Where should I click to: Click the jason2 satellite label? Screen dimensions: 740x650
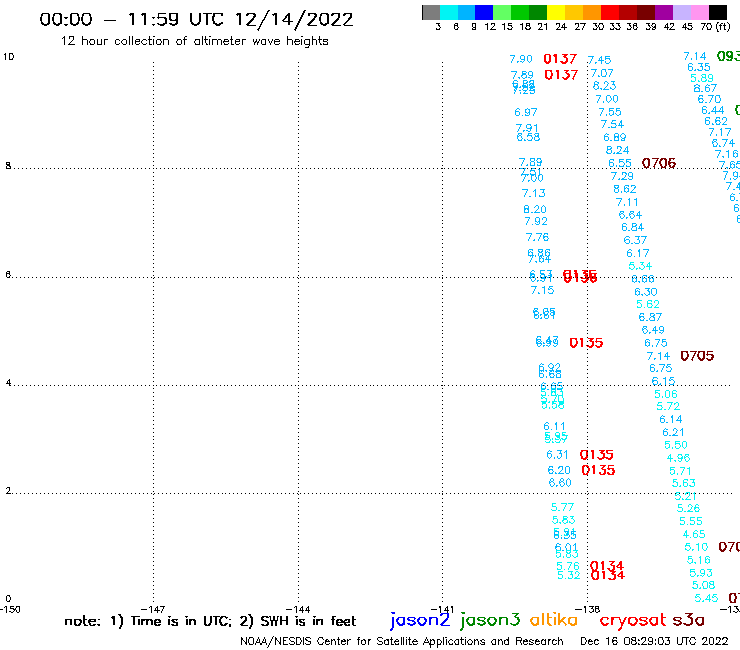(420, 620)
